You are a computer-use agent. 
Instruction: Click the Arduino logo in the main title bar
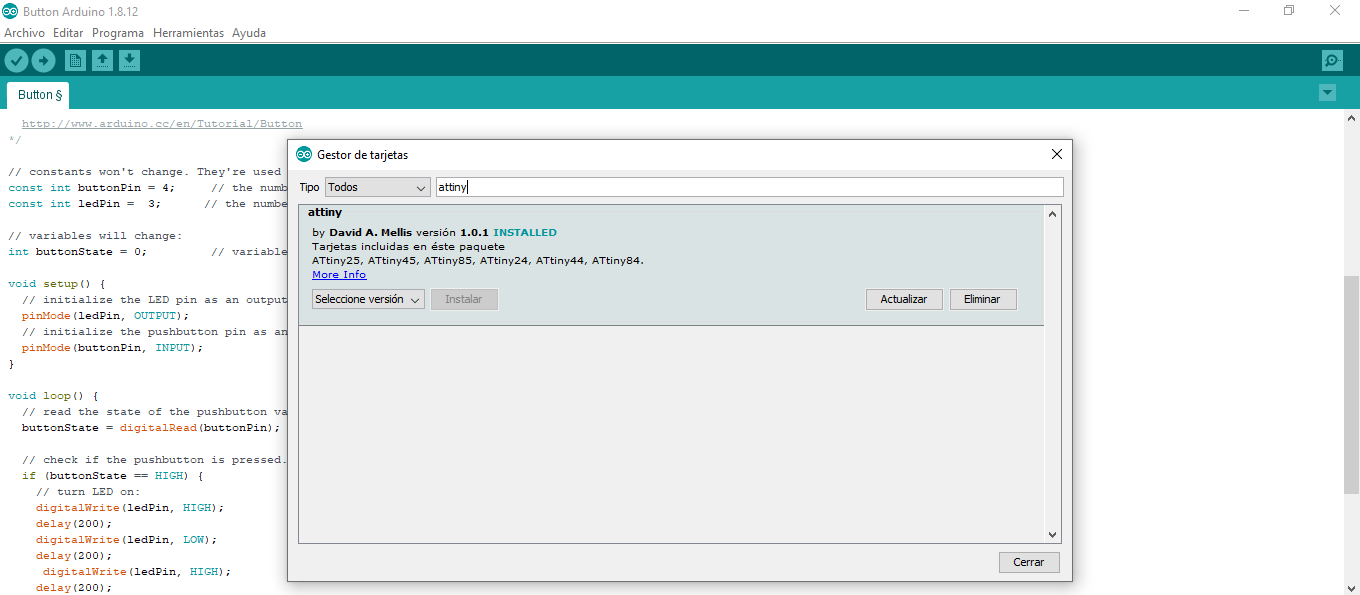[x=10, y=10]
